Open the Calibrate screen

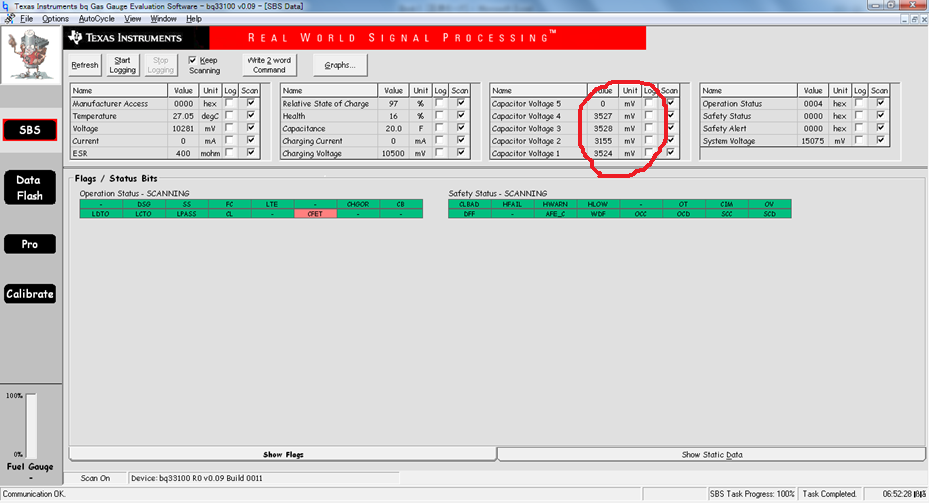click(x=30, y=294)
